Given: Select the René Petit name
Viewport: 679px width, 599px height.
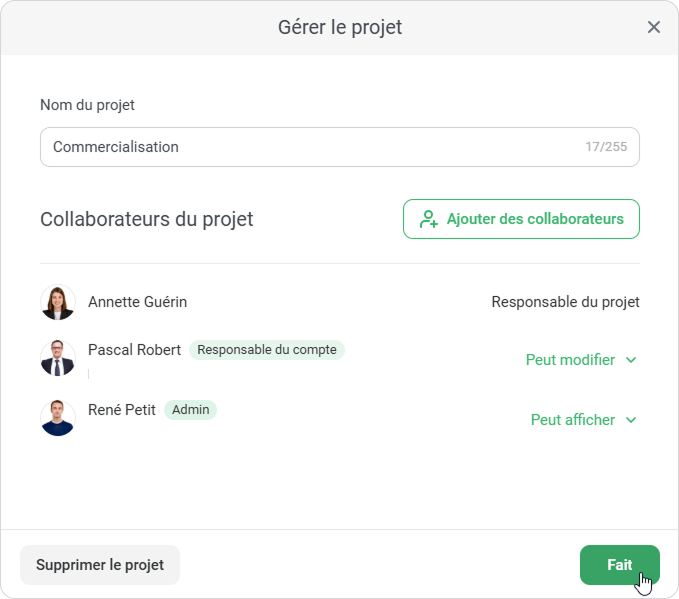Looking at the screenshot, I should pos(122,410).
